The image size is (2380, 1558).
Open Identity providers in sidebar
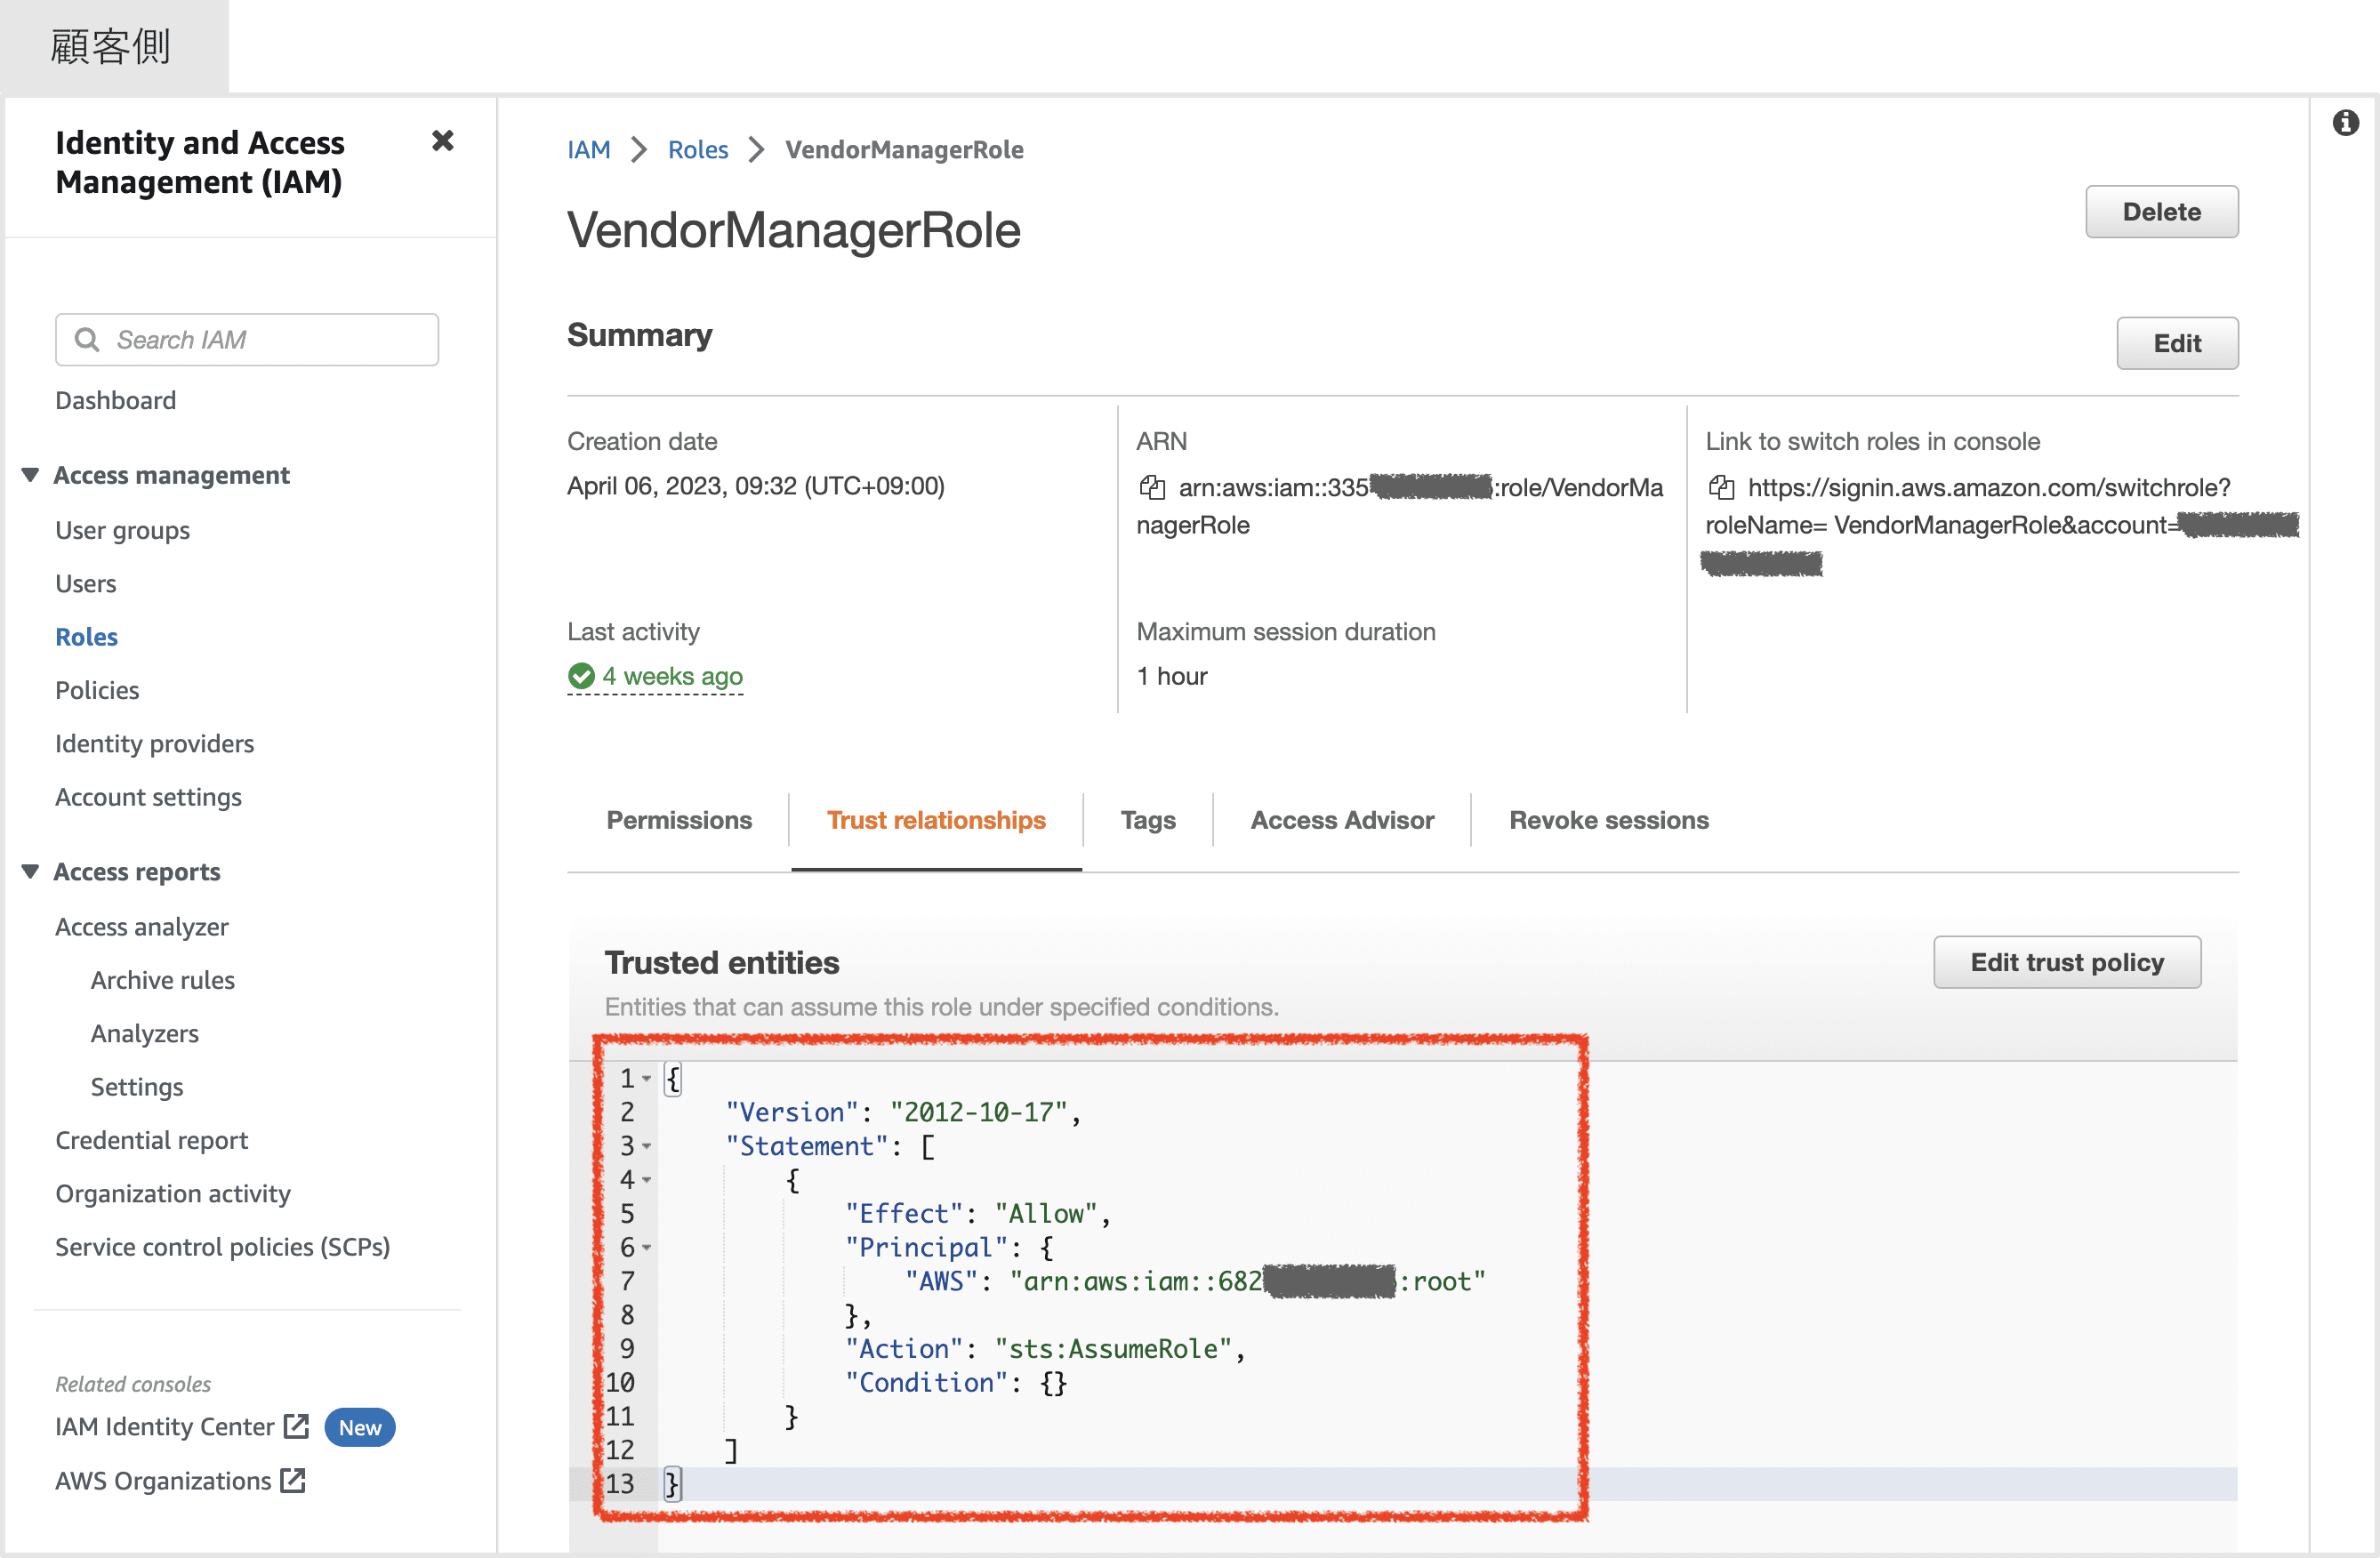[155, 744]
